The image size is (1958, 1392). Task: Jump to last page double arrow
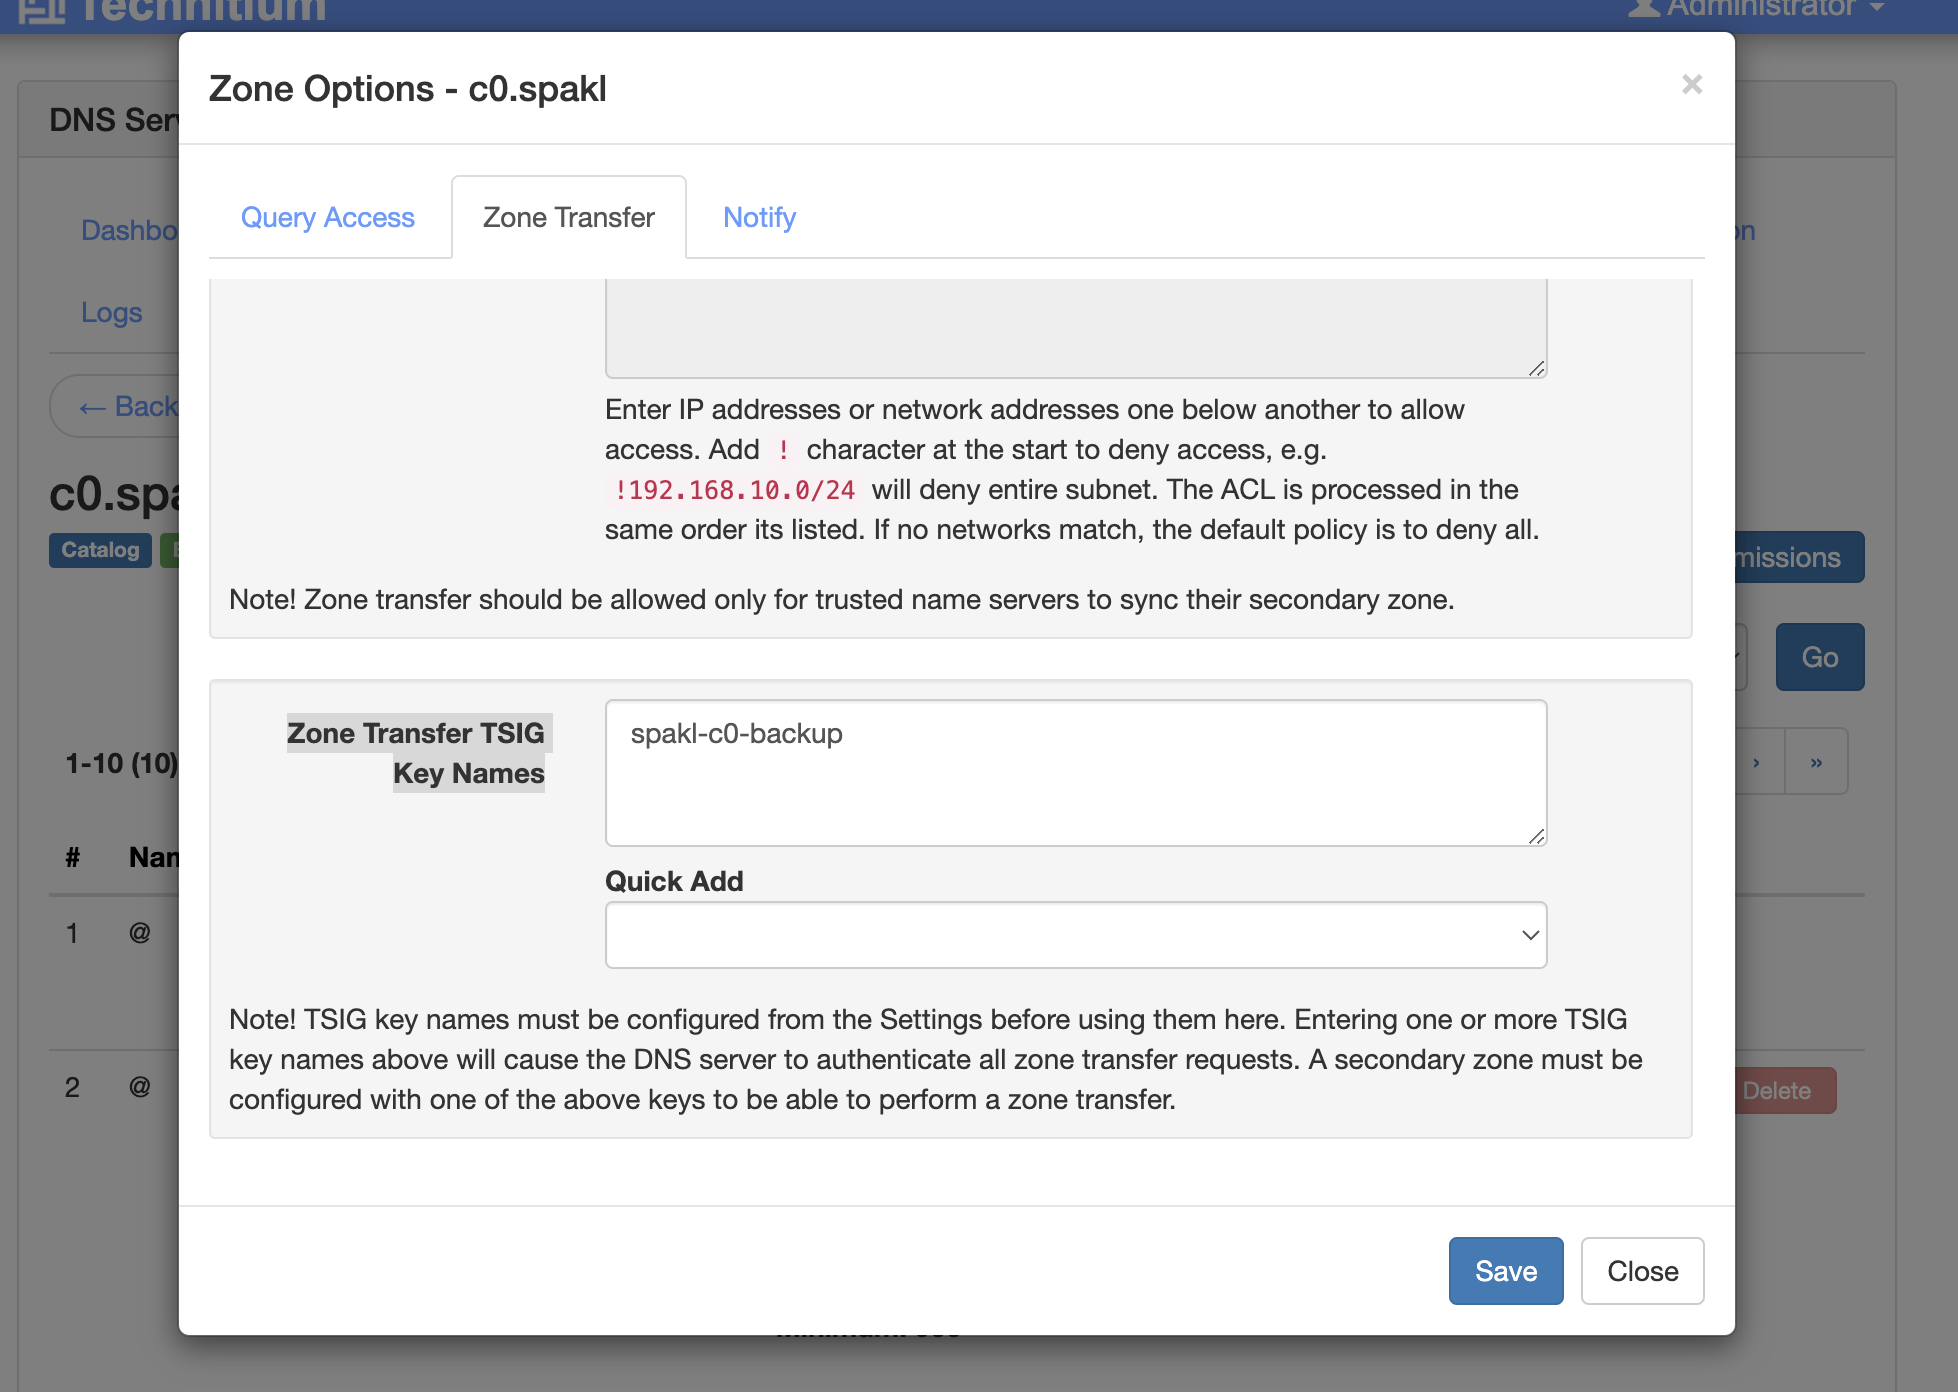tap(1816, 762)
